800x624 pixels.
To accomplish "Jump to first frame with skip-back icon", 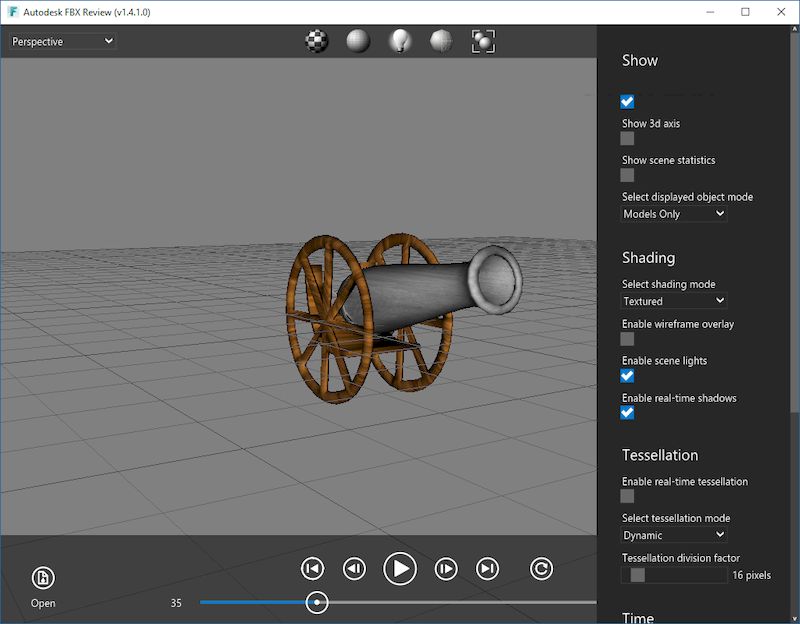I will (311, 567).
